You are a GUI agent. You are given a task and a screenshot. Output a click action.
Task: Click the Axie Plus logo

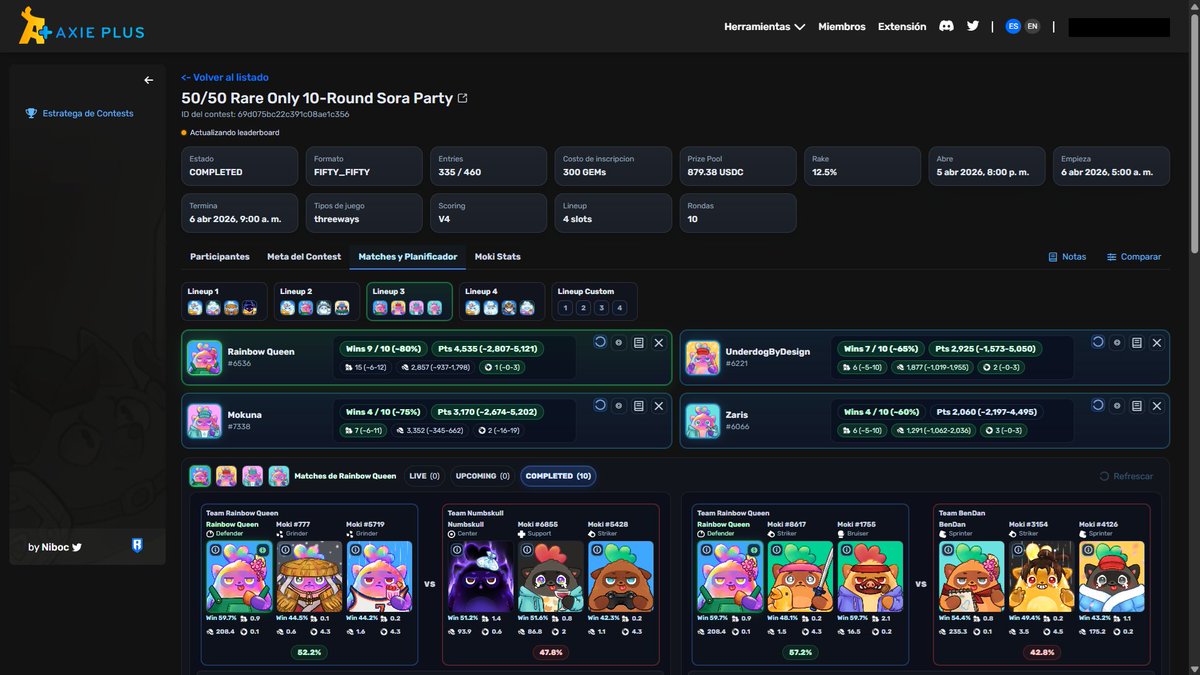click(x=81, y=26)
